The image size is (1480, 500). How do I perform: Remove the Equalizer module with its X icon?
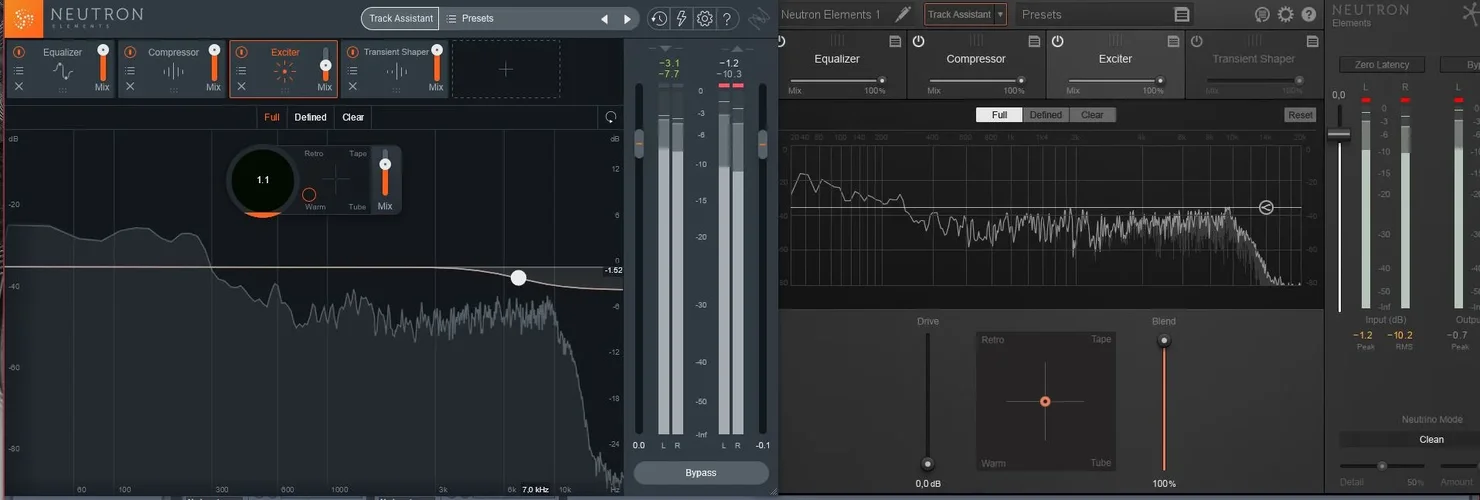[x=18, y=87]
